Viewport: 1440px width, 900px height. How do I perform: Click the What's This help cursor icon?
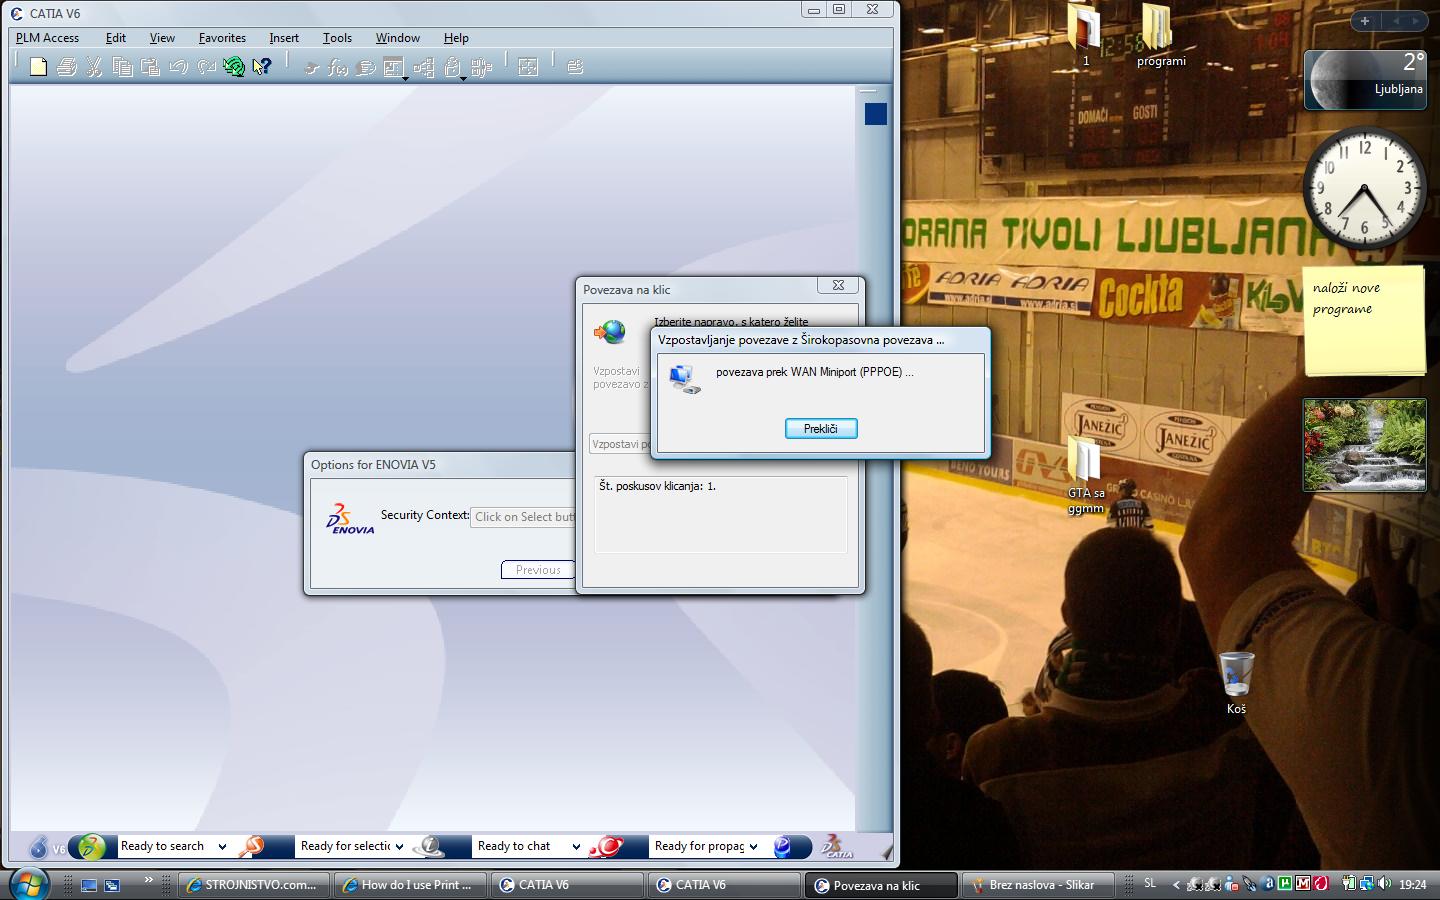coord(262,67)
